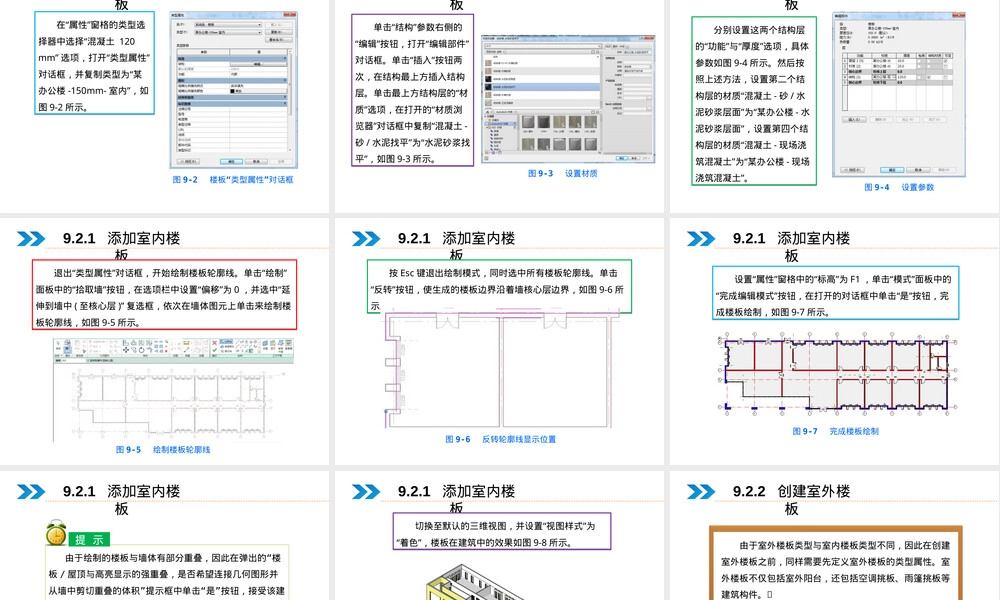Click the 9.2.1 添加室内楼板 heading on the 三维视图 slide

point(457,499)
